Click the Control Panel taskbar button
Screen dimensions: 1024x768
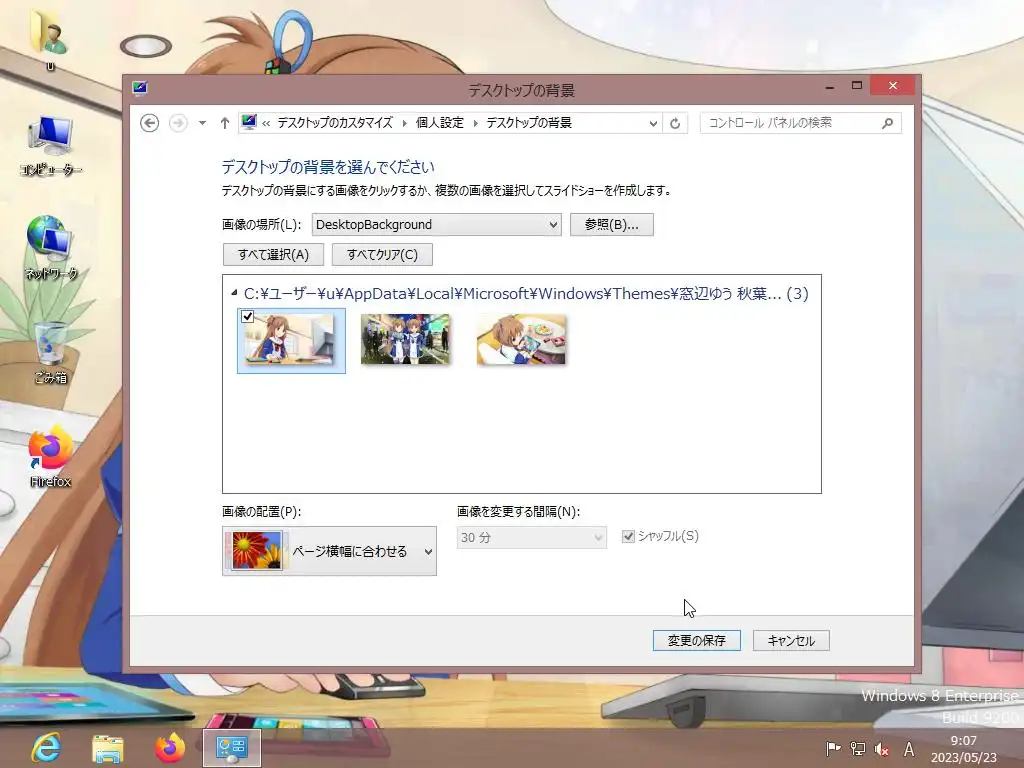click(x=232, y=748)
